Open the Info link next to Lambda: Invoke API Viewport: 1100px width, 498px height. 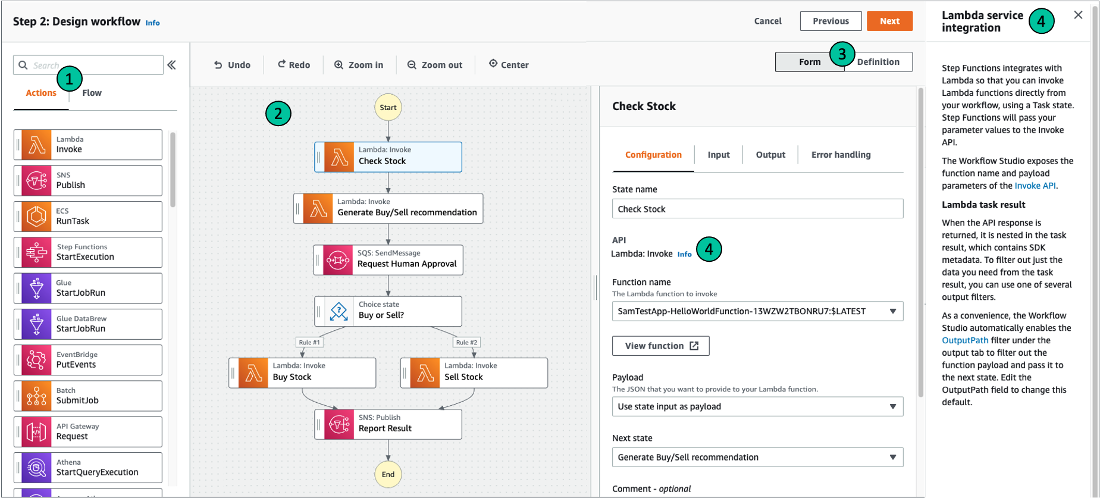tap(685, 254)
